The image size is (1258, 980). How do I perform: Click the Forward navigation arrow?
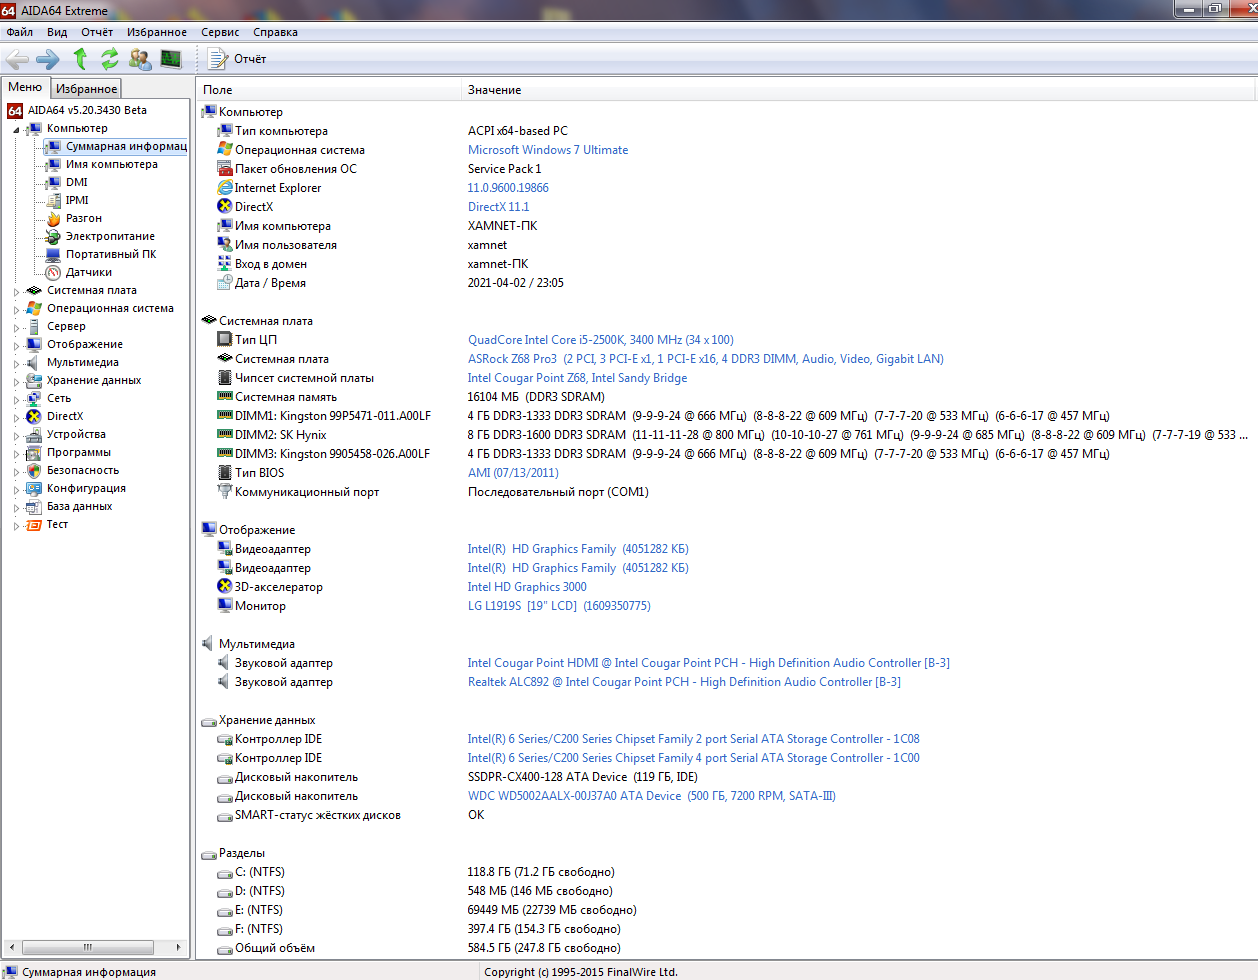48,59
